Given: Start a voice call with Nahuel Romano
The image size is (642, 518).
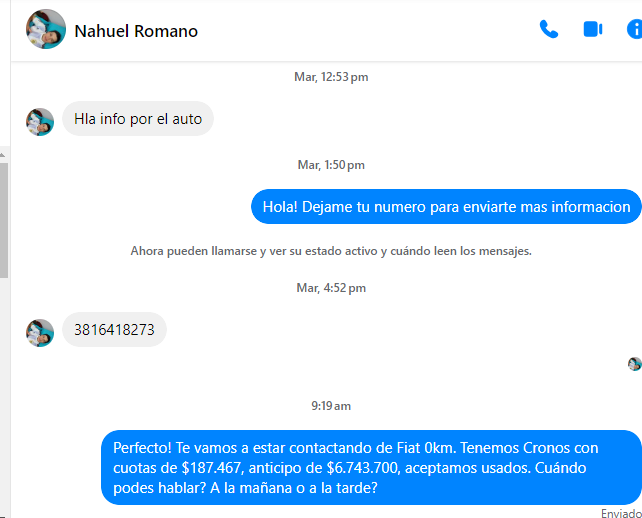Looking at the screenshot, I should [549, 29].
